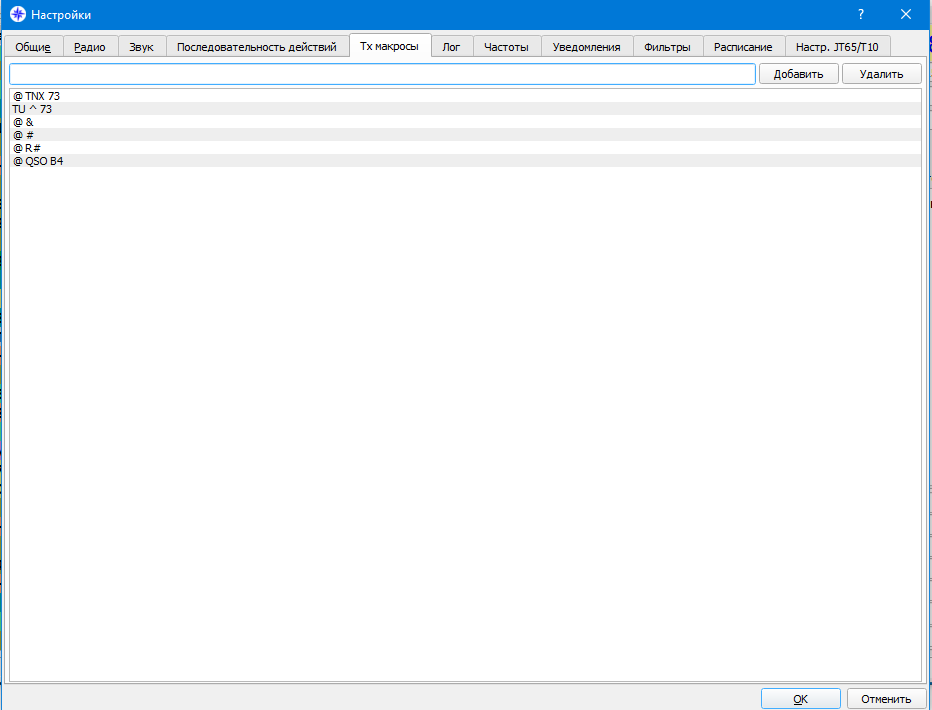Select the Tx макросы tab

pos(390,46)
